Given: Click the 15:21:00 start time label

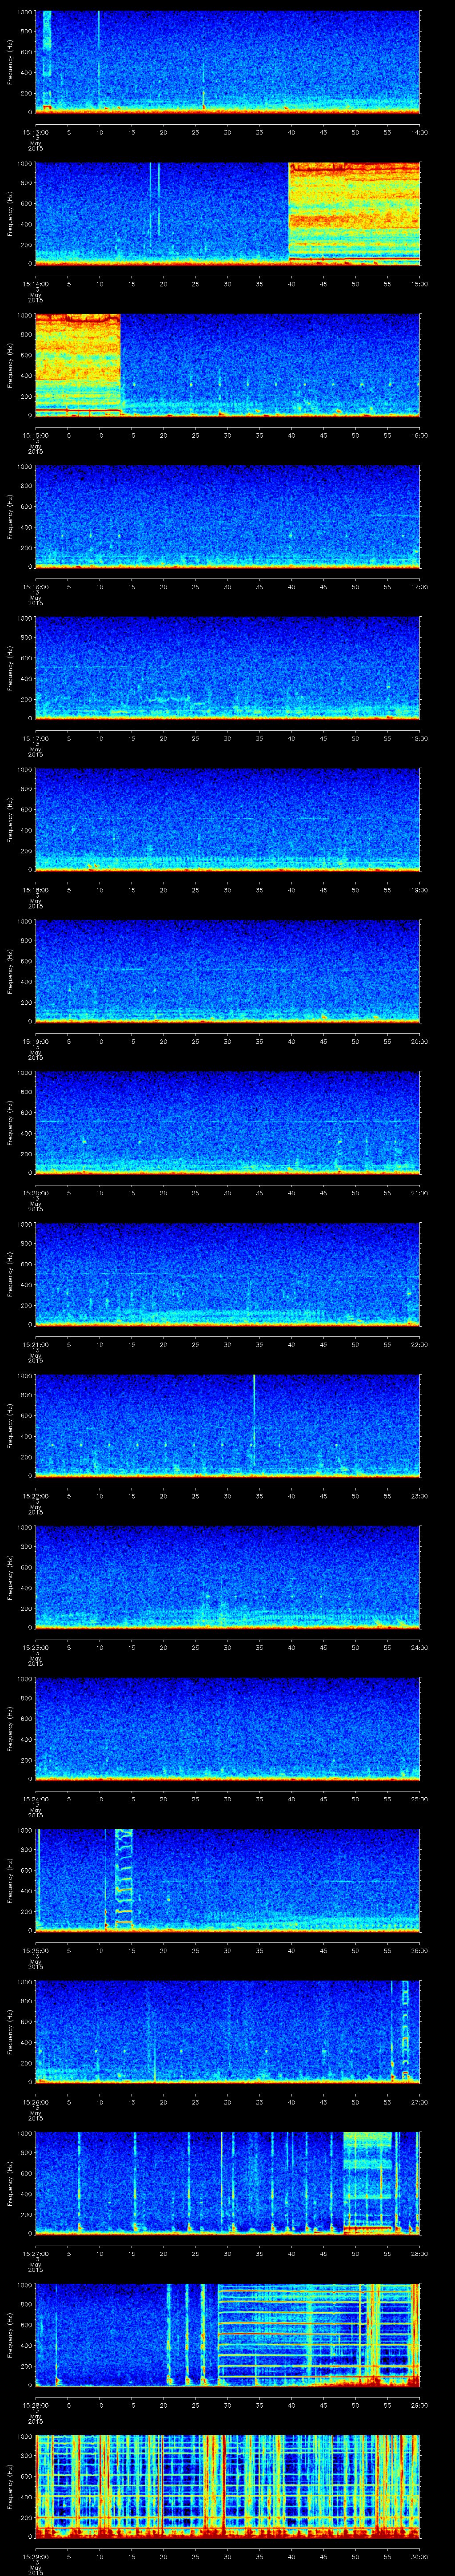Looking at the screenshot, I should (35, 1344).
